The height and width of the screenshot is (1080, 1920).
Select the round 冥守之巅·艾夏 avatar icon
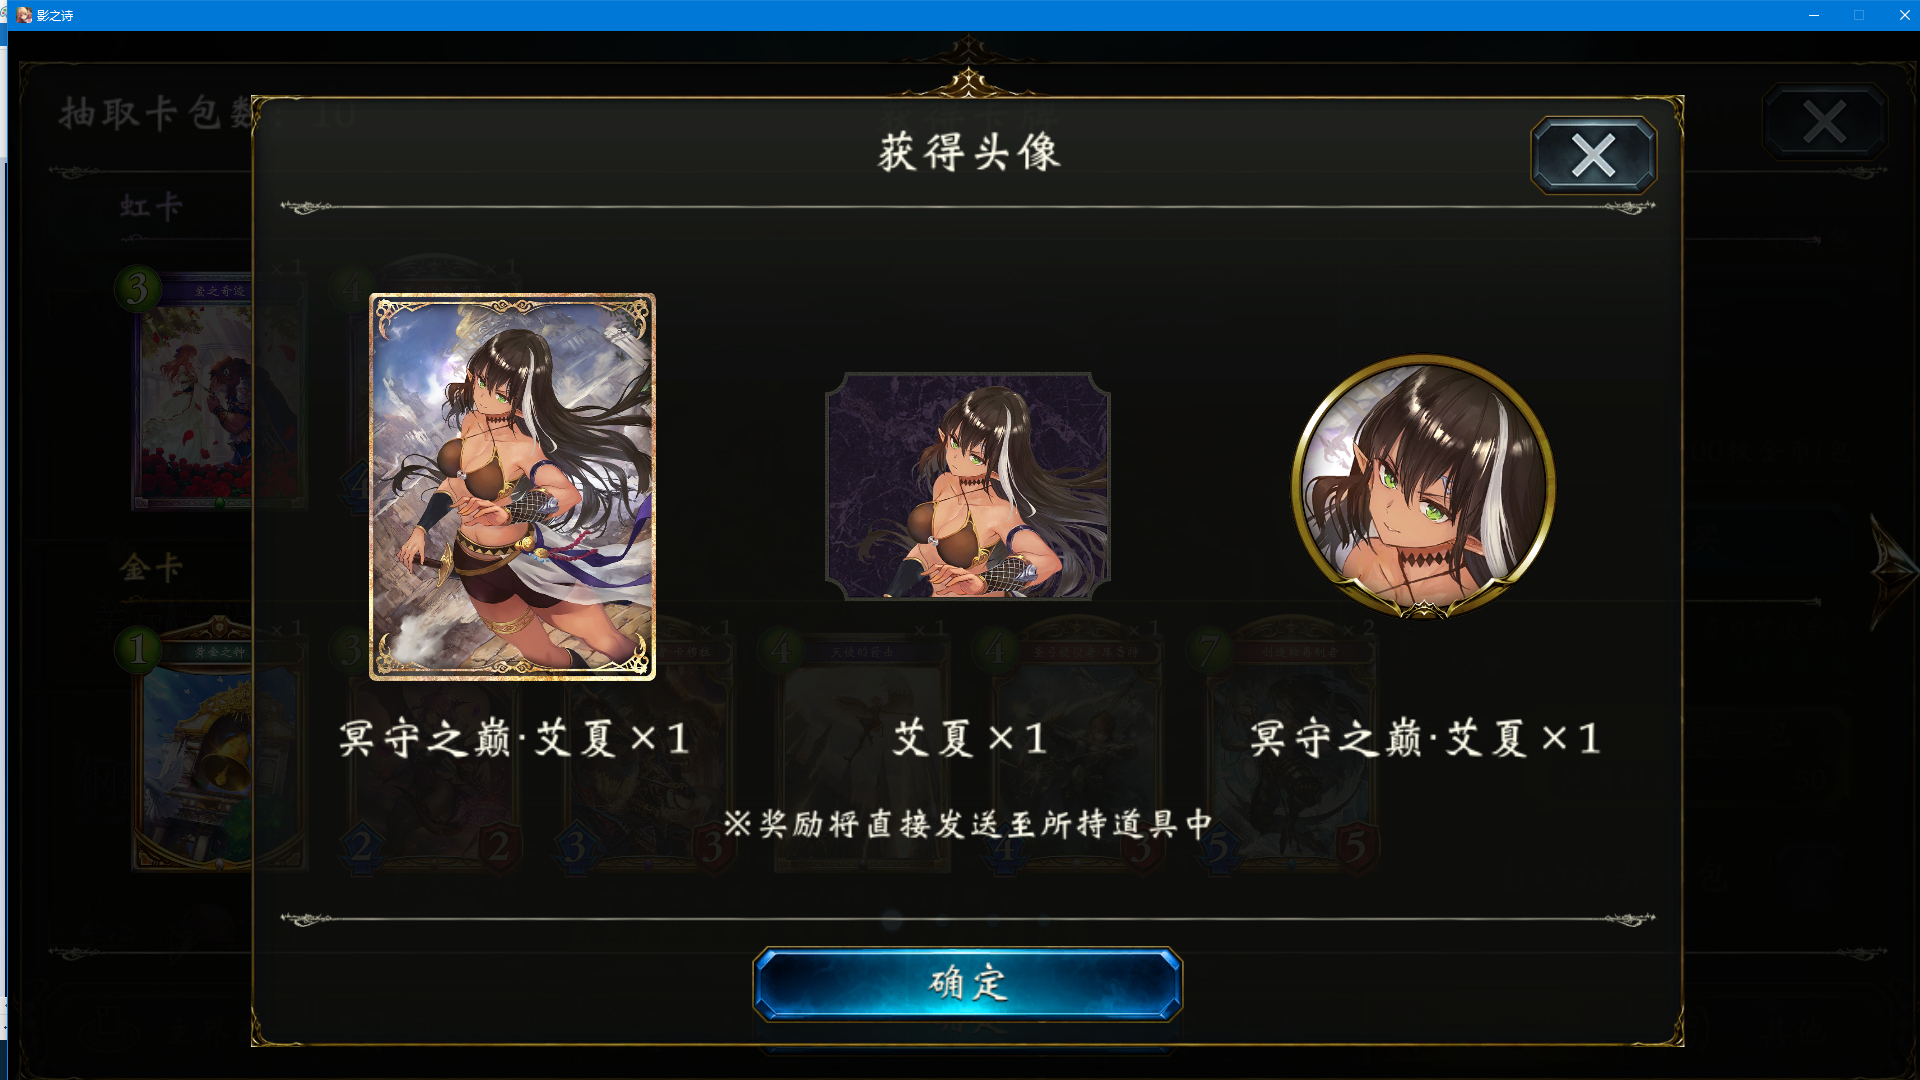pos(1423,486)
